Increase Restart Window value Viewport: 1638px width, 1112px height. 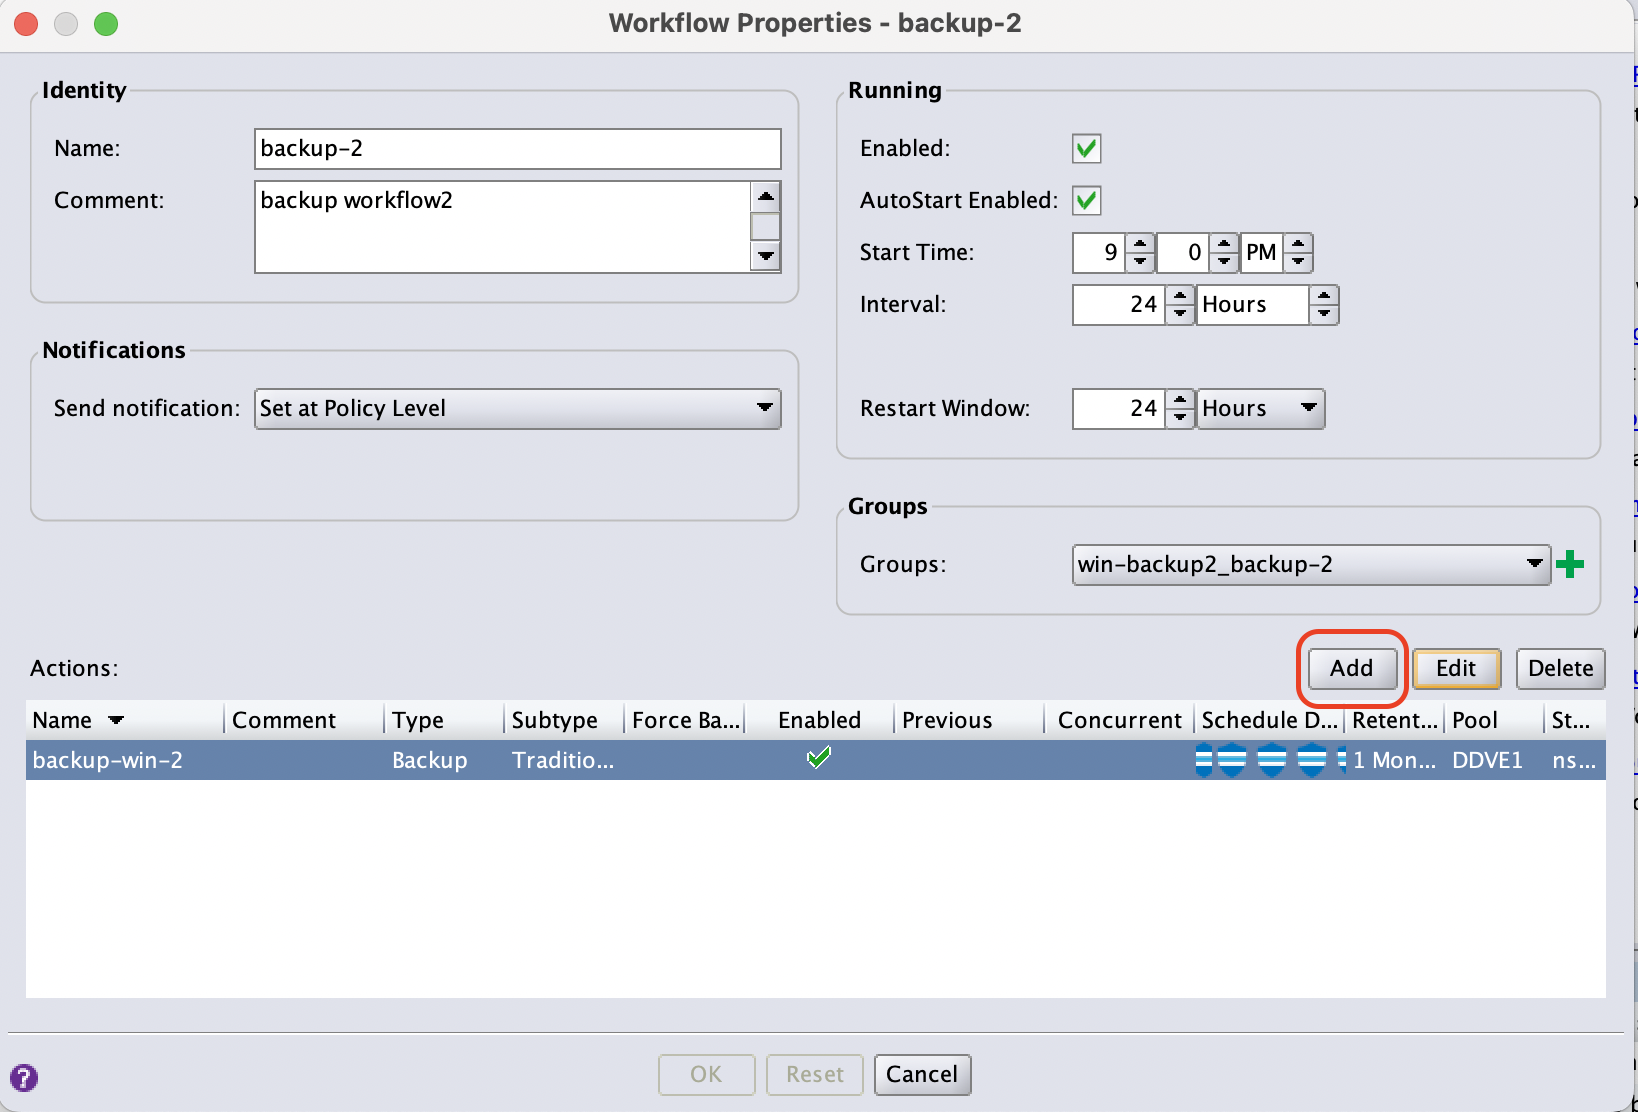click(x=1181, y=399)
